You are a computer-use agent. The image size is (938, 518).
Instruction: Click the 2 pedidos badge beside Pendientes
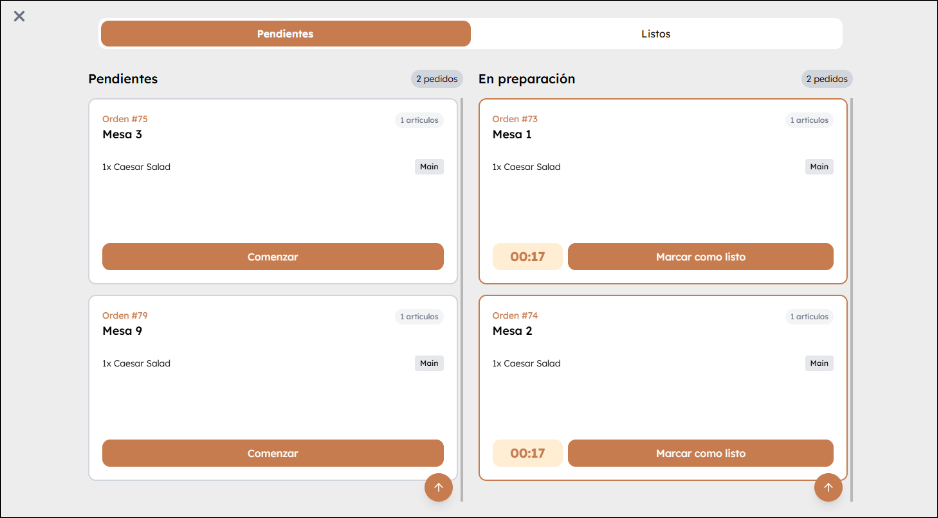click(x=437, y=79)
